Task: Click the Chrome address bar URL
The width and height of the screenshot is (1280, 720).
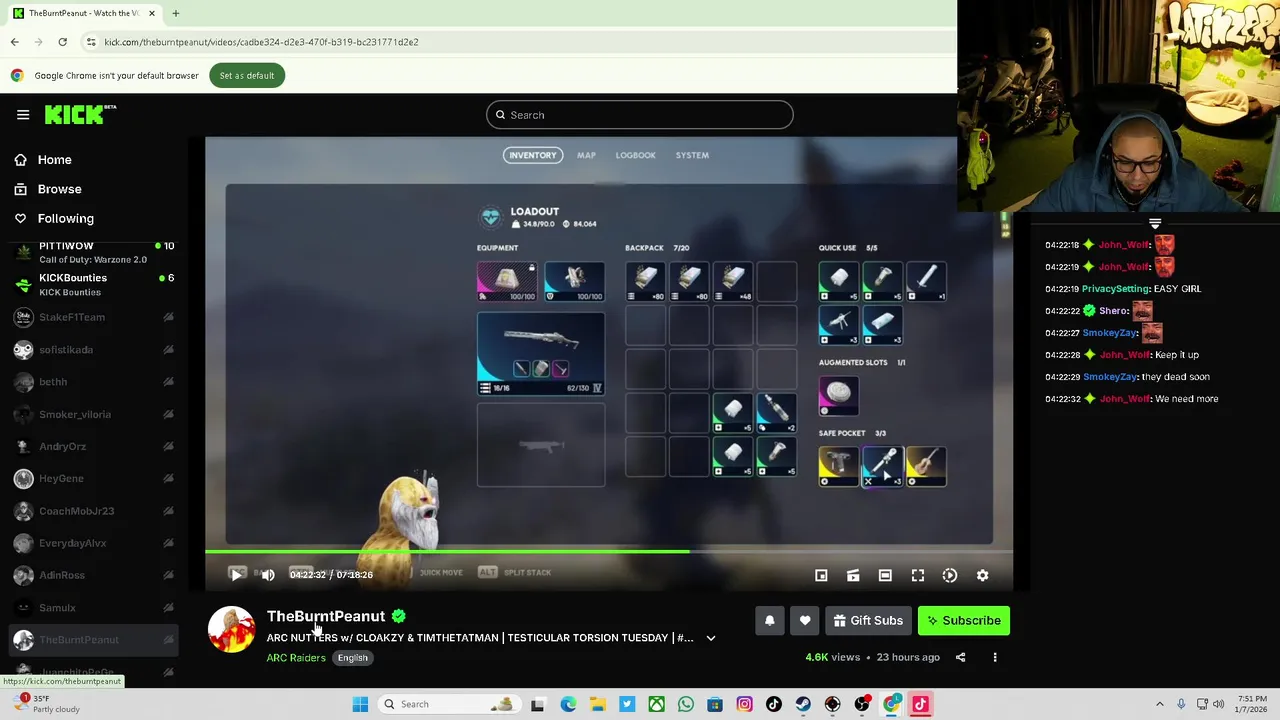Action: [x=261, y=42]
